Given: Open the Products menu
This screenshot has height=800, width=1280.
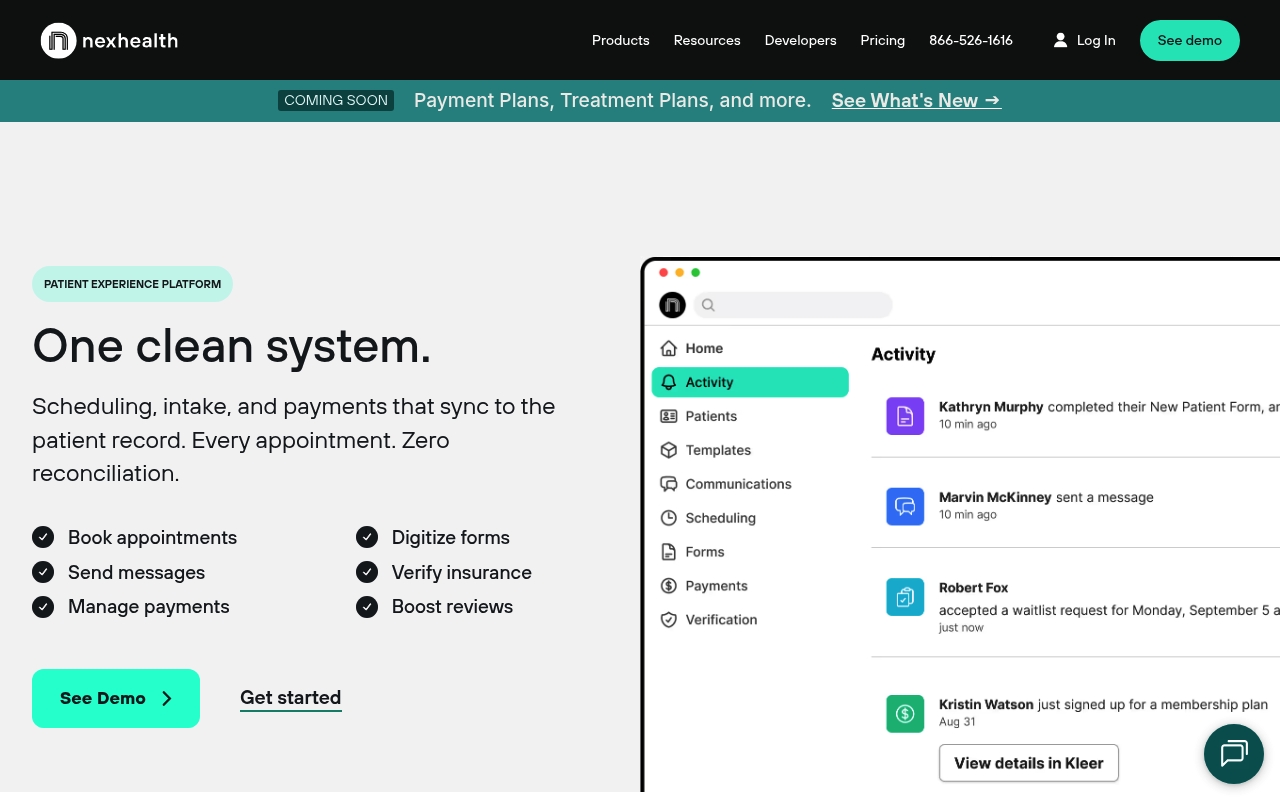Looking at the screenshot, I should pos(621,40).
